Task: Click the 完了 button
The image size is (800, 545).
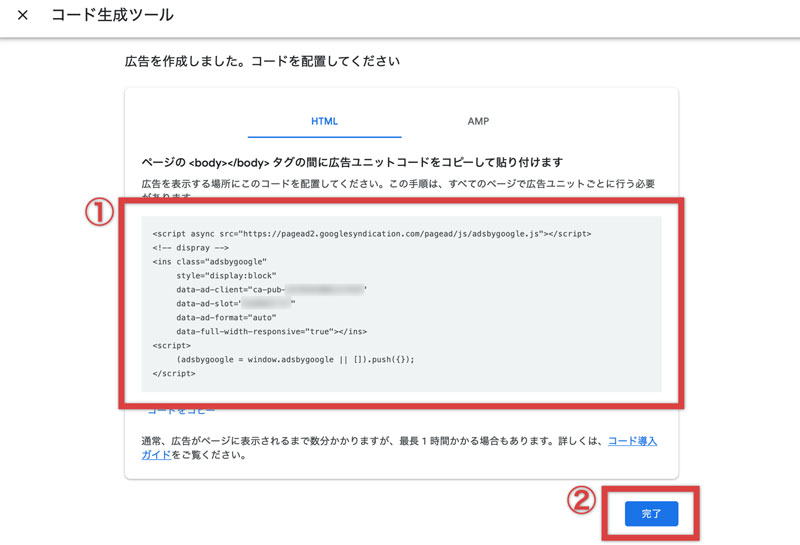Action: [651, 513]
